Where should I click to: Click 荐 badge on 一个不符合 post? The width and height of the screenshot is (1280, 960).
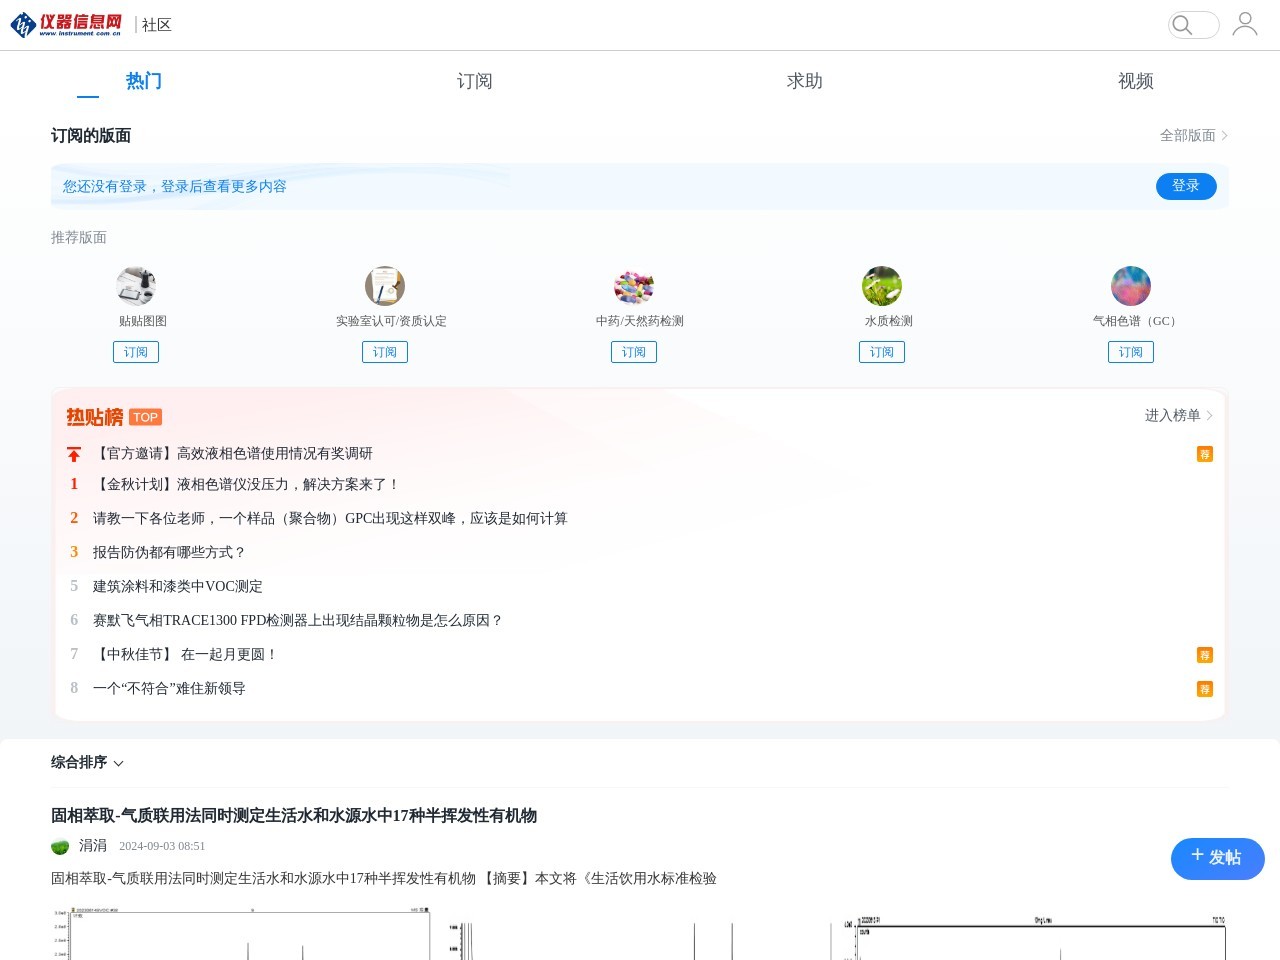click(1205, 689)
